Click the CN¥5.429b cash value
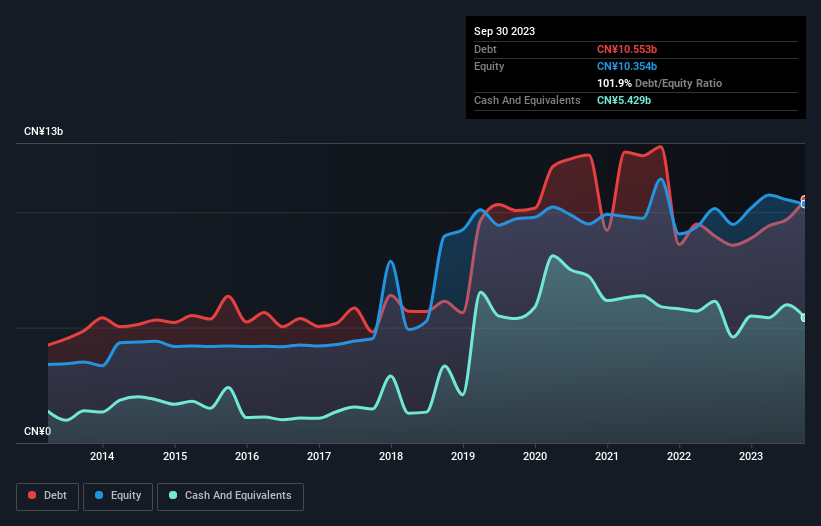This screenshot has height=526, width=821. 624,100
